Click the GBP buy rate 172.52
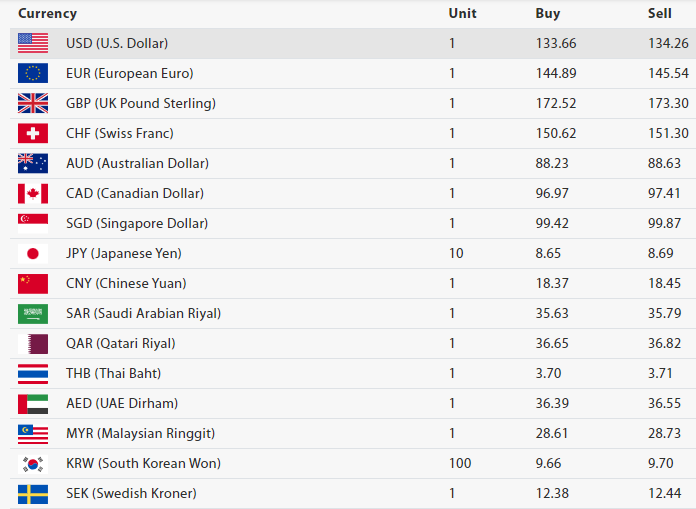The image size is (696, 509). (x=556, y=103)
